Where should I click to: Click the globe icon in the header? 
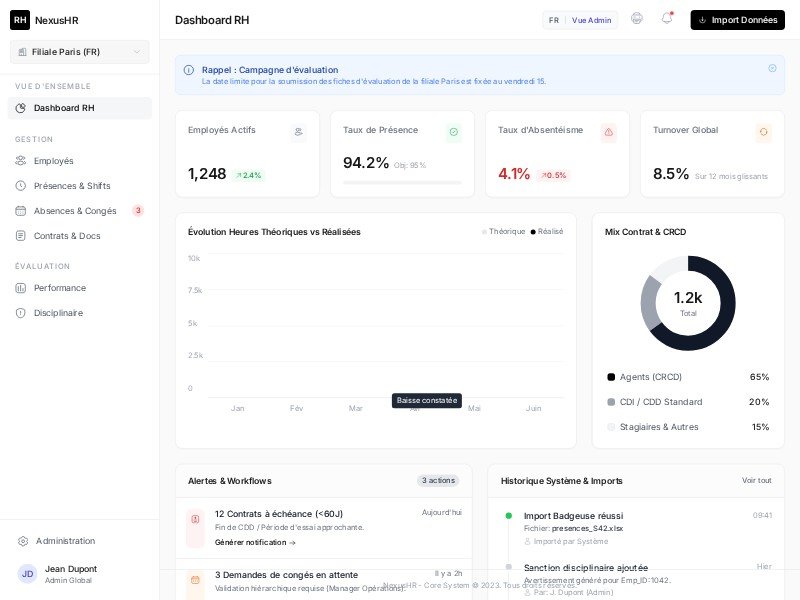click(637, 19)
